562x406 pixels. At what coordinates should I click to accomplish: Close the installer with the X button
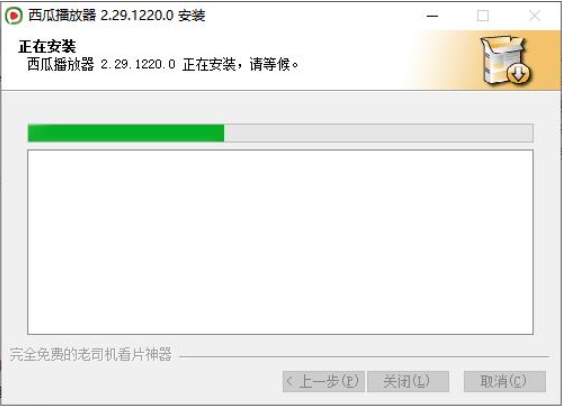point(534,16)
